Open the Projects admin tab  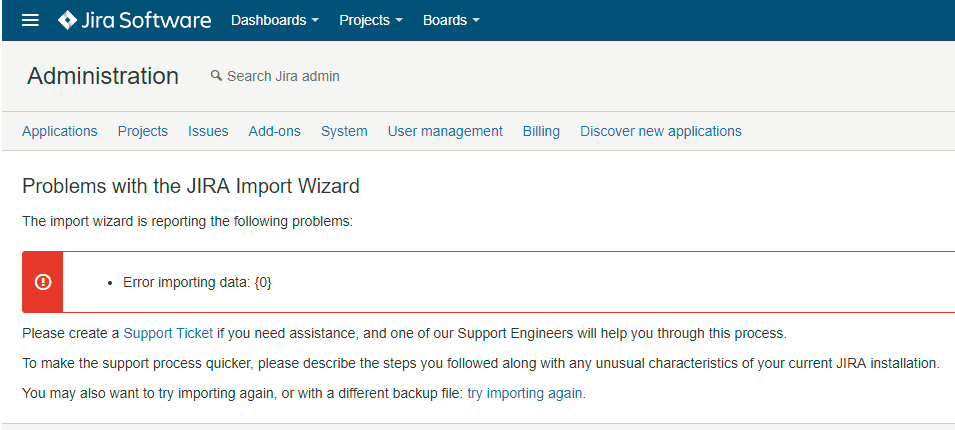(143, 131)
